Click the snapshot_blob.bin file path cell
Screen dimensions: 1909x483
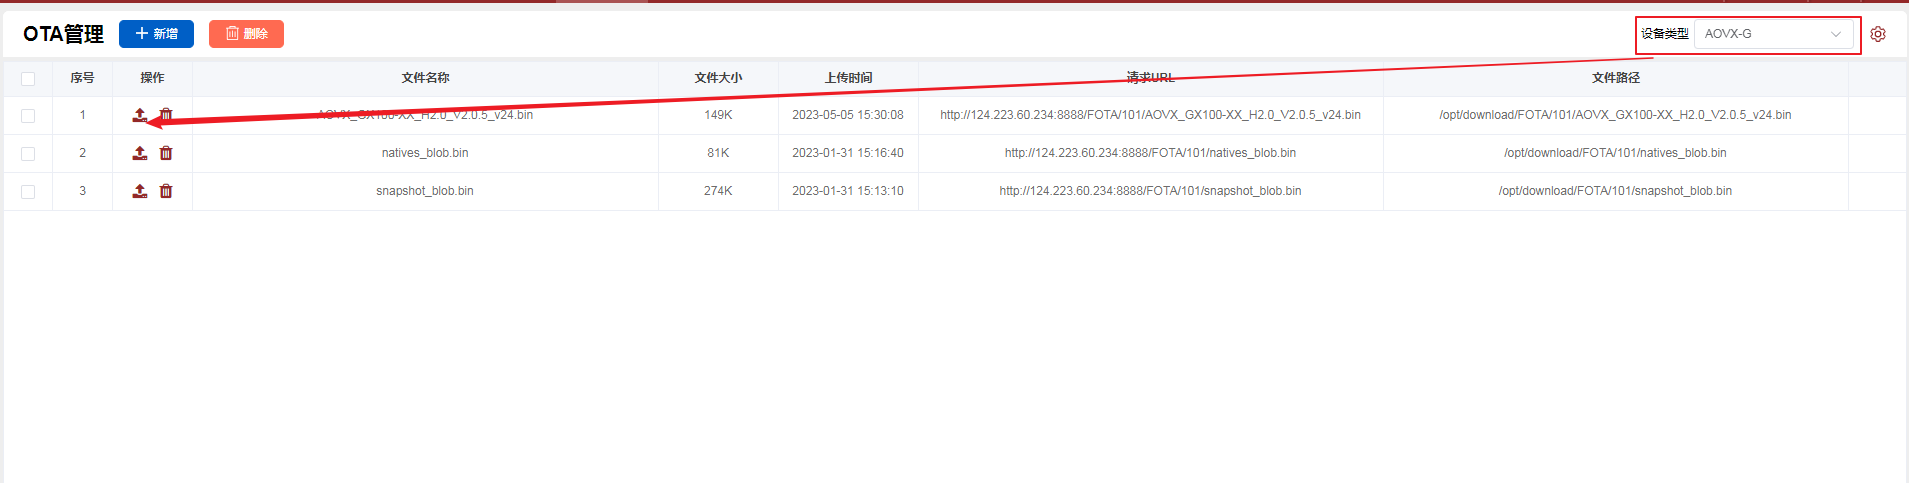click(1615, 191)
